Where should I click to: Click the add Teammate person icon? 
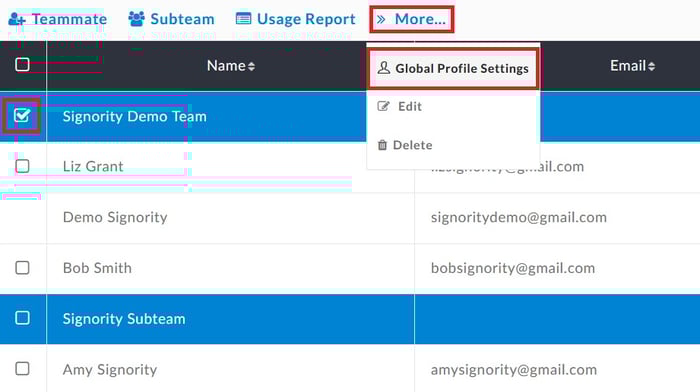[17, 19]
